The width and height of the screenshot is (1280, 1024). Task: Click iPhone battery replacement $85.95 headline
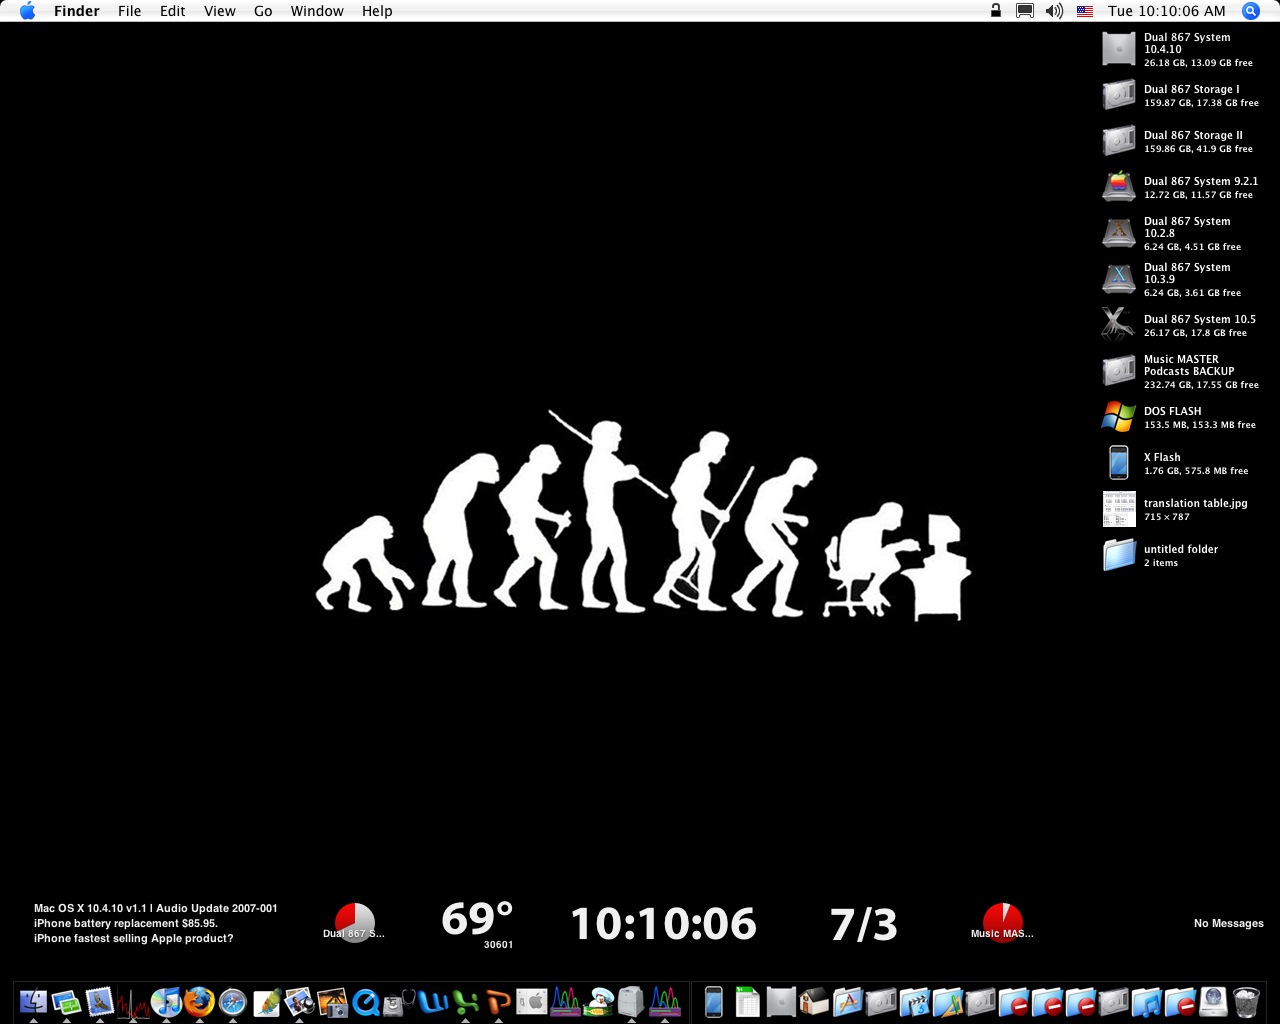[x=126, y=923]
